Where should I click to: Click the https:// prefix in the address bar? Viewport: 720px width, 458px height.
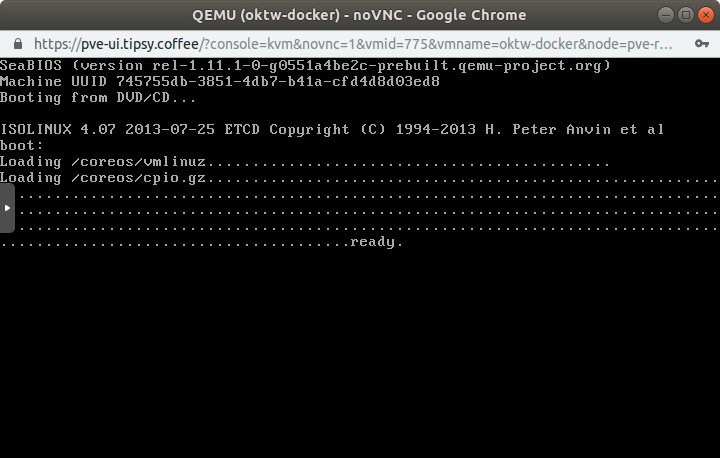pyautogui.click(x=57, y=44)
